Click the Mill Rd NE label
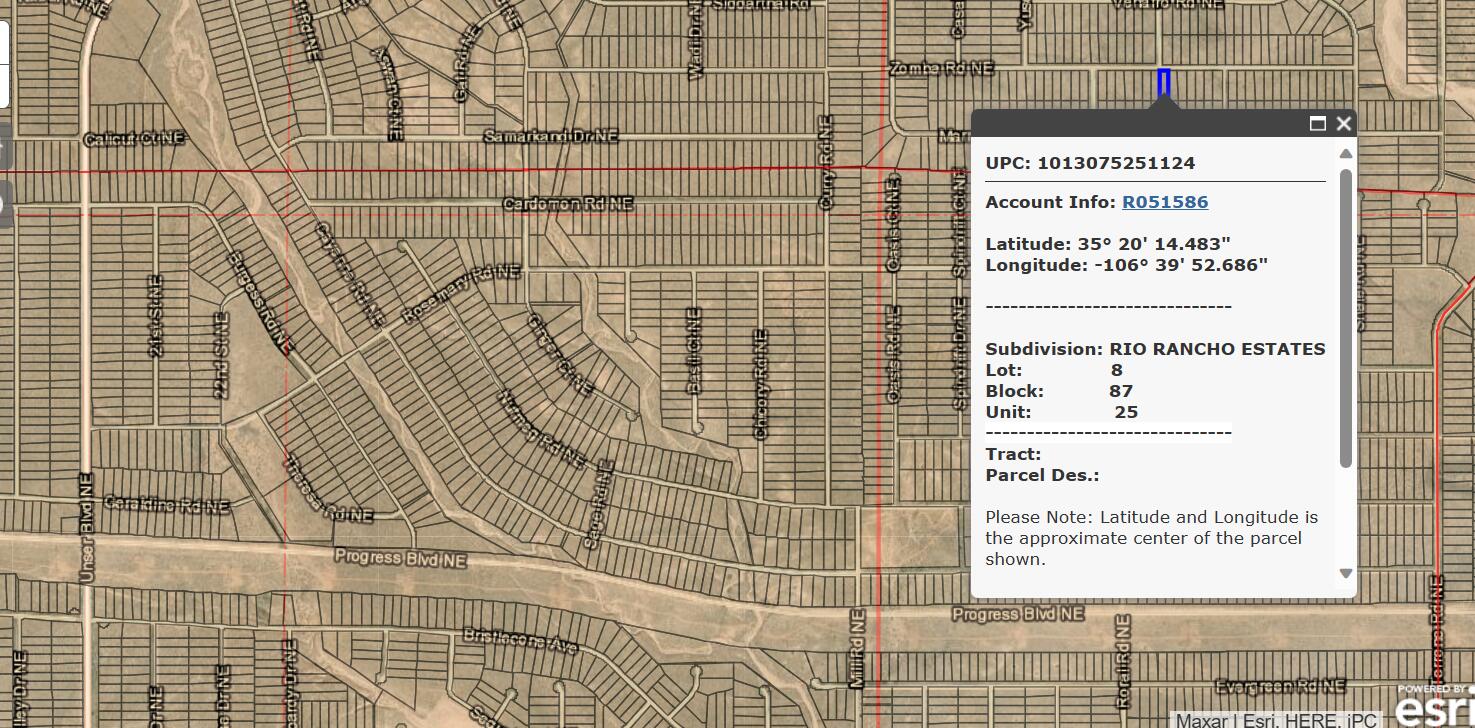1475x728 pixels. point(856,649)
